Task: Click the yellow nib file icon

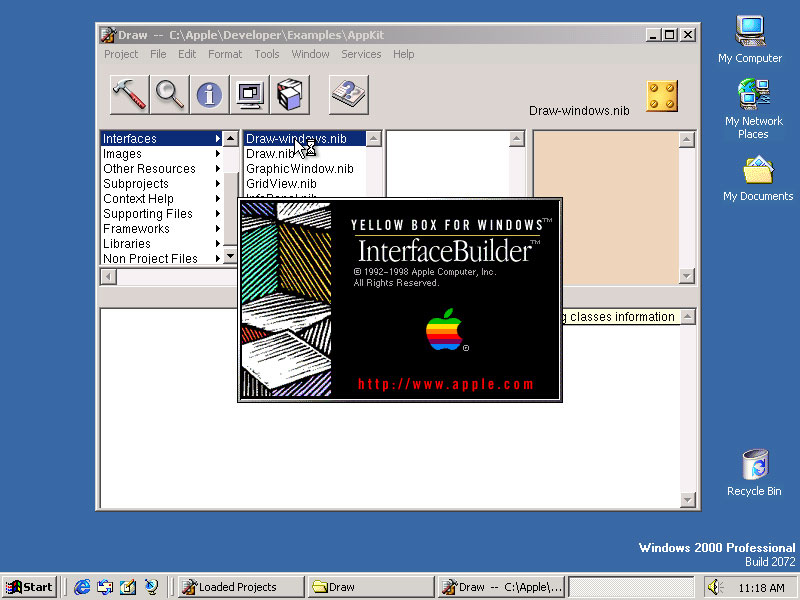Action: coord(662,95)
